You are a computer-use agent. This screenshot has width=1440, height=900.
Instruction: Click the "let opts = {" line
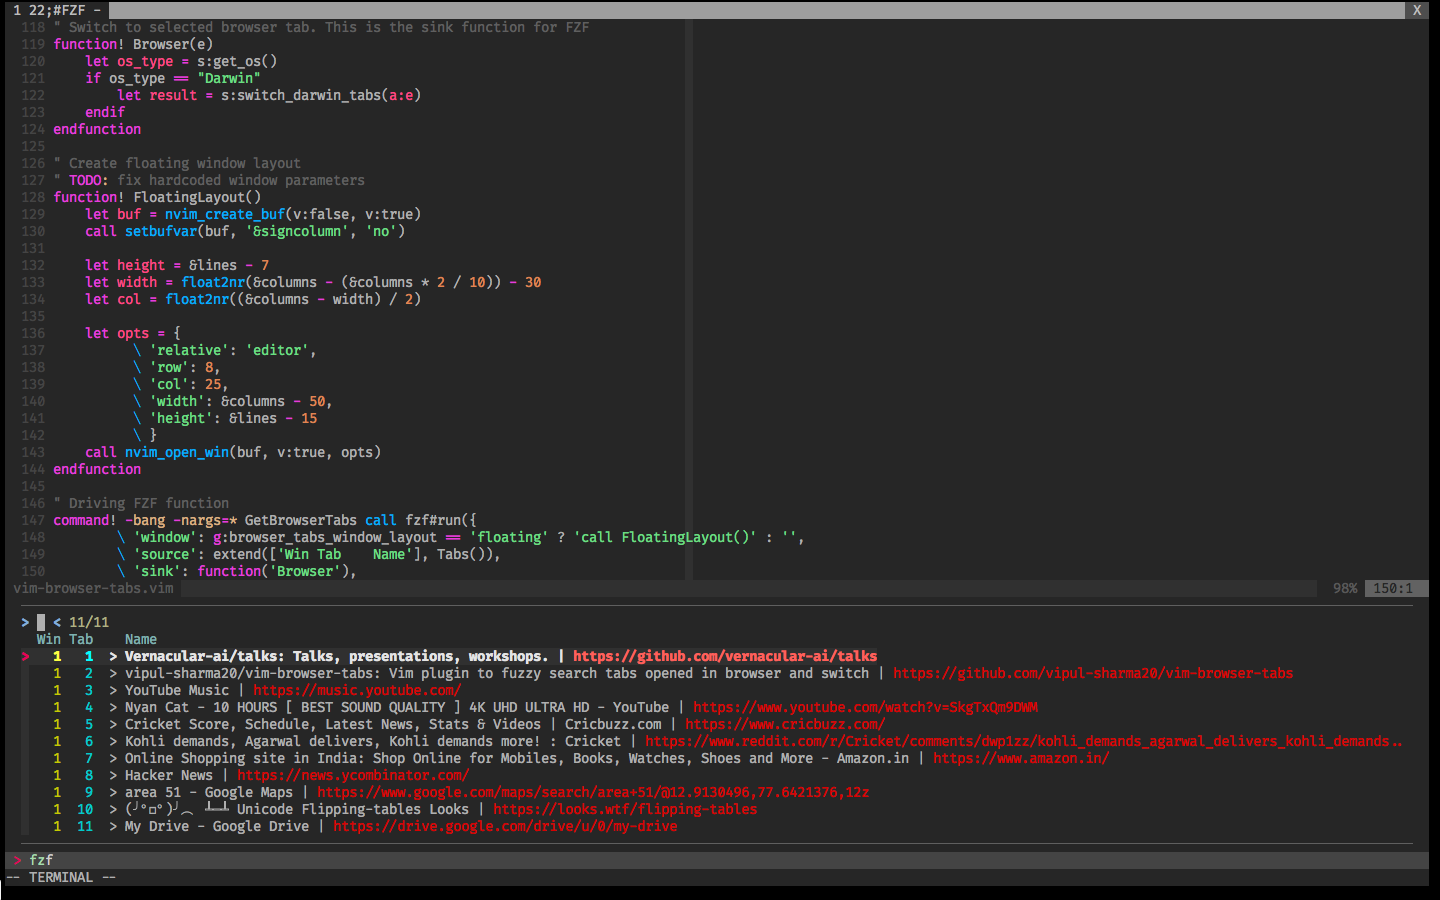[x=133, y=333]
